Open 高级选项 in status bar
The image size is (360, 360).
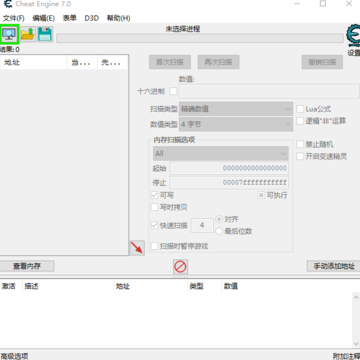click(14, 356)
